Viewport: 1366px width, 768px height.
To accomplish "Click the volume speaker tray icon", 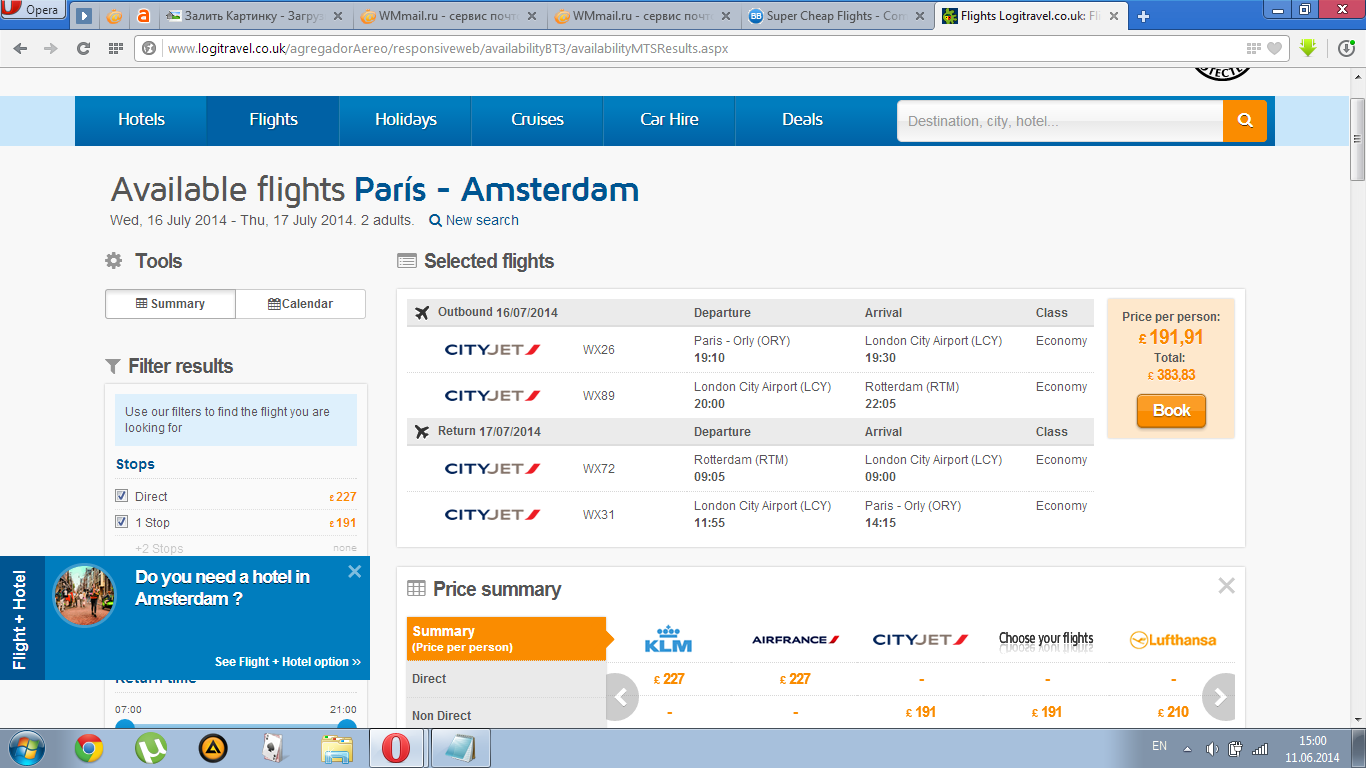I will click(1212, 748).
